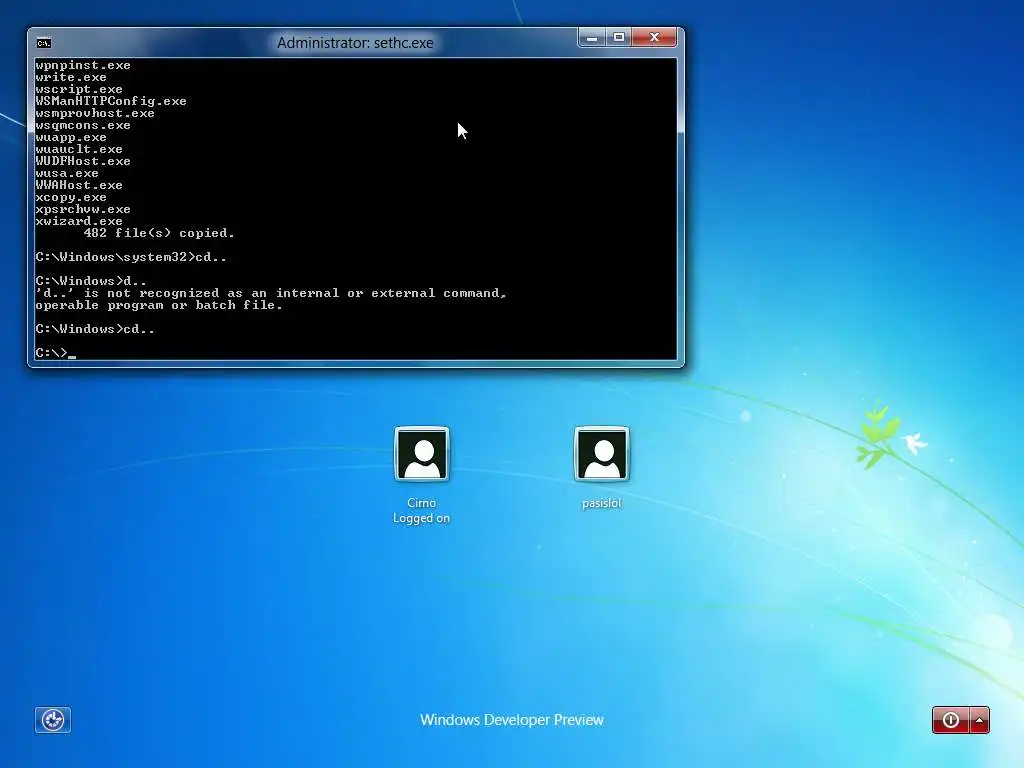Image resolution: width=1024 pixels, height=768 pixels.
Task: Click the 'C:\Windows>d..' command line
Action: click(x=91, y=281)
